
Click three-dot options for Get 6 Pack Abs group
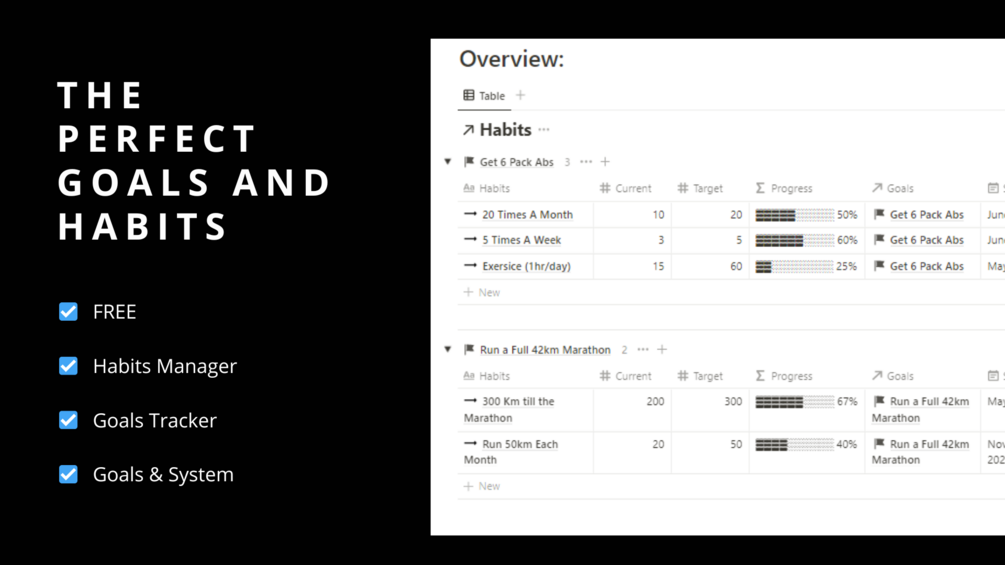[x=586, y=162]
